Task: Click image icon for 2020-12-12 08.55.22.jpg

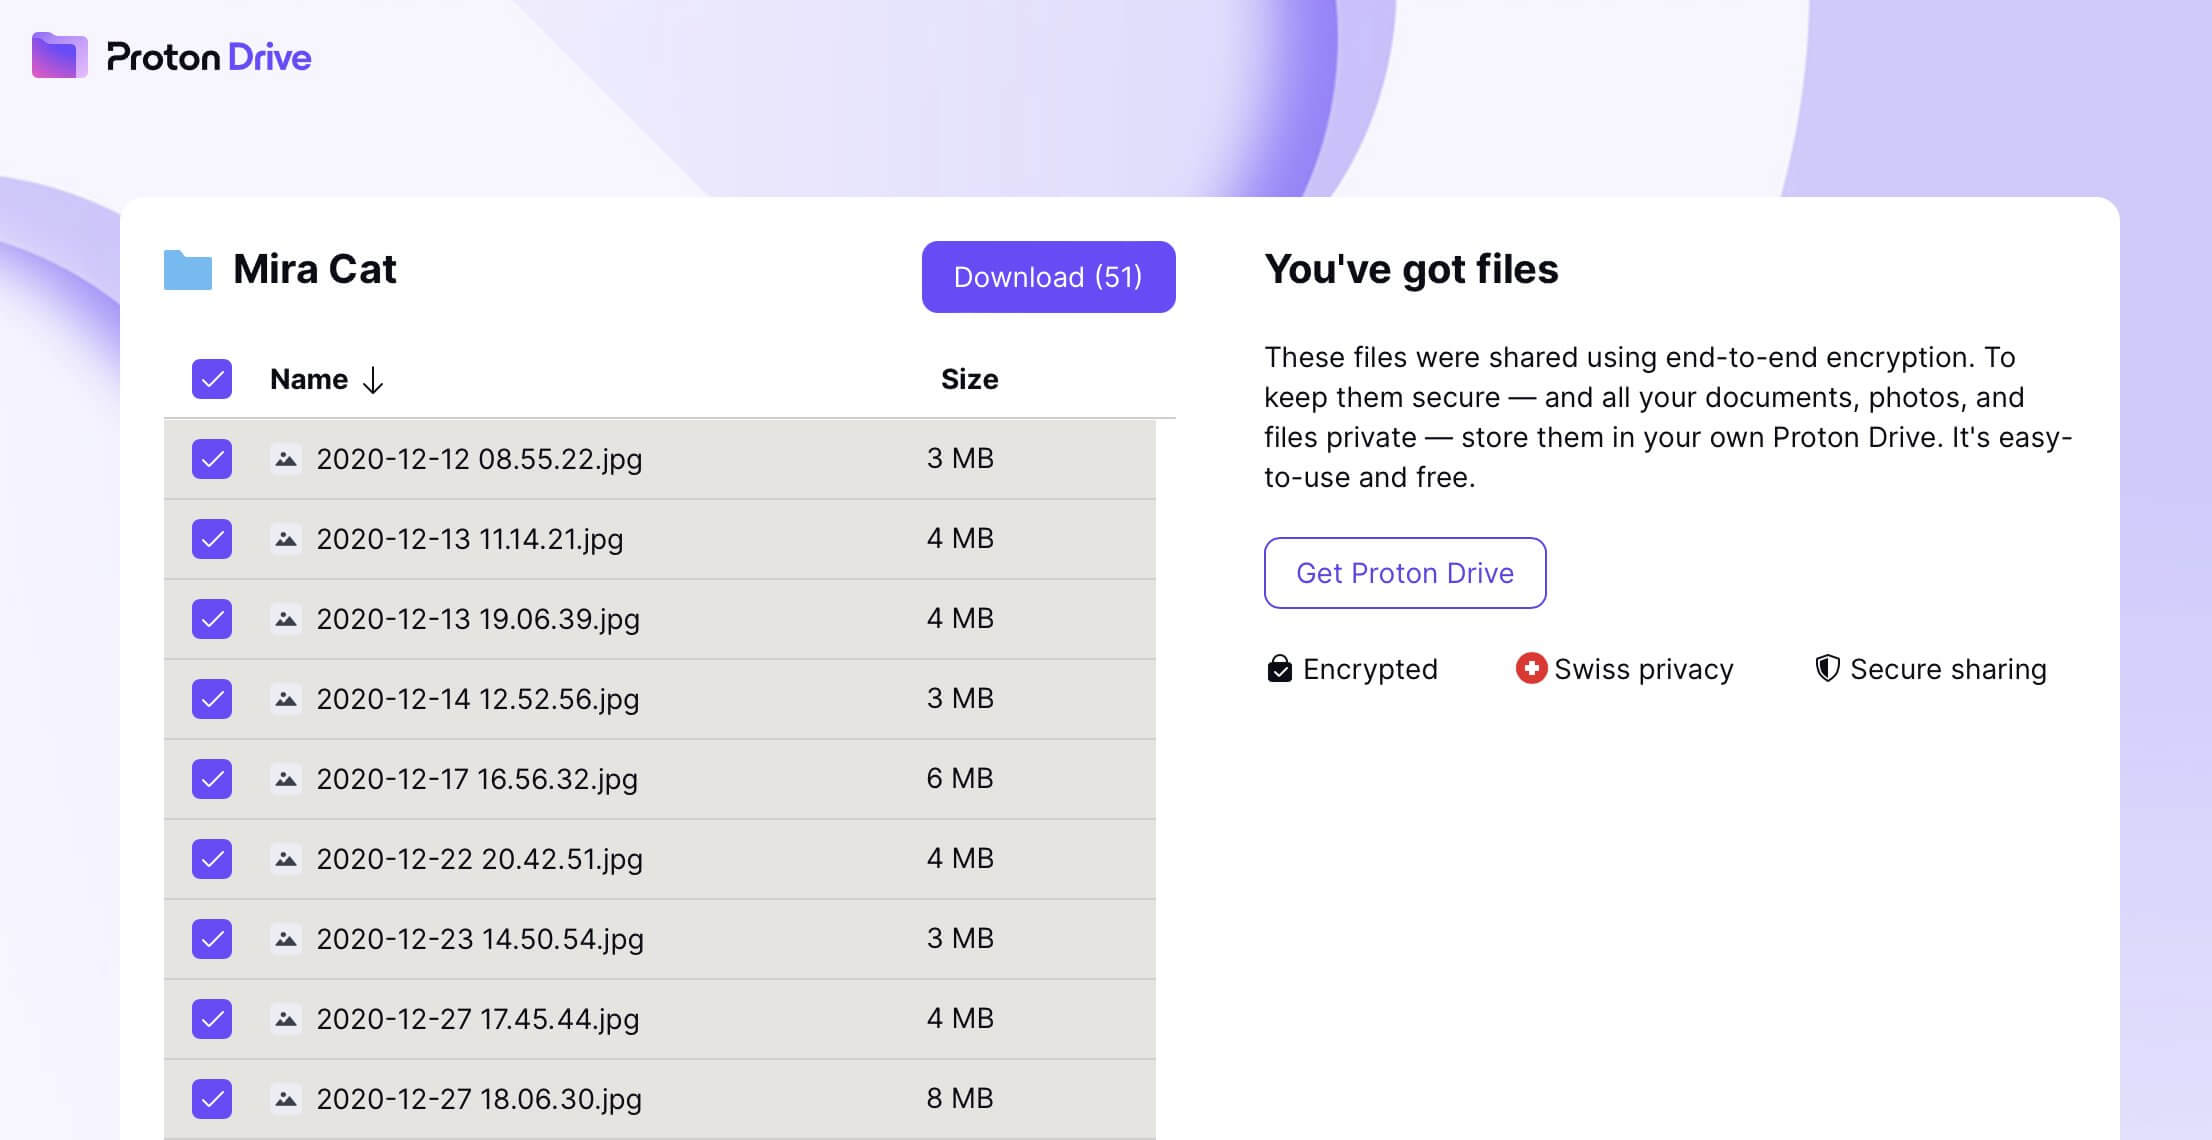Action: (286, 459)
